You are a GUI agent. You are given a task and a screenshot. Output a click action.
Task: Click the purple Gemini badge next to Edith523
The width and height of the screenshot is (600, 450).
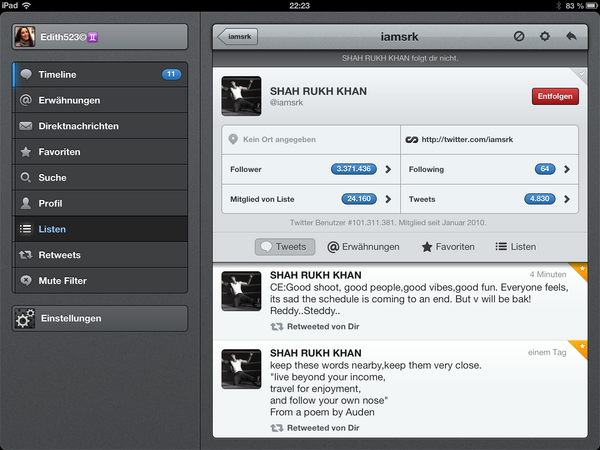click(93, 37)
